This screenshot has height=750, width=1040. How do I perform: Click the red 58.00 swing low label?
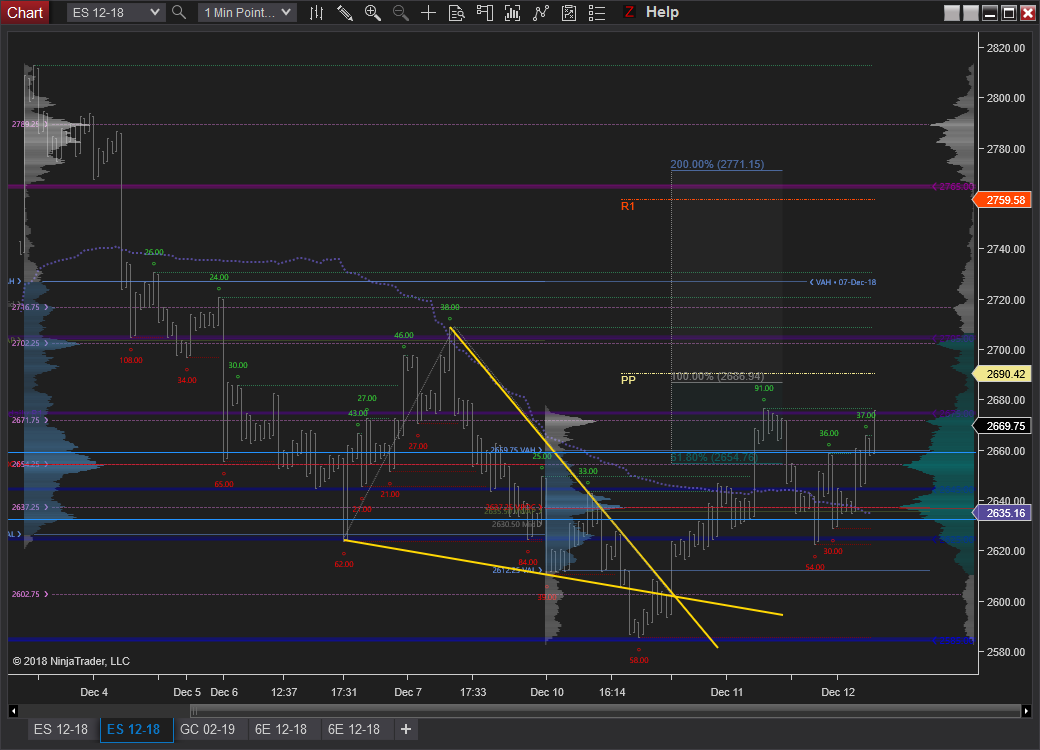click(639, 660)
